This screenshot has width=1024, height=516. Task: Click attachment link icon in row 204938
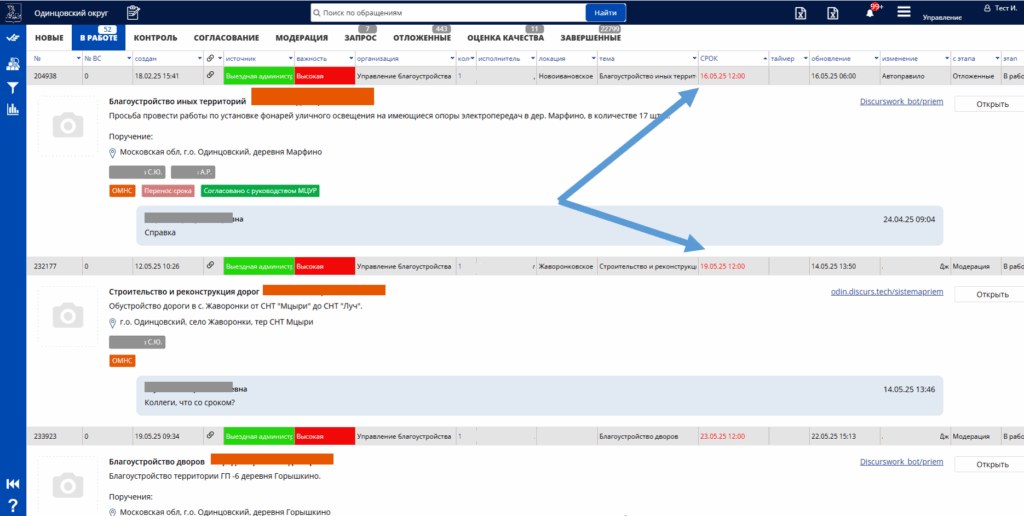click(x=210, y=76)
